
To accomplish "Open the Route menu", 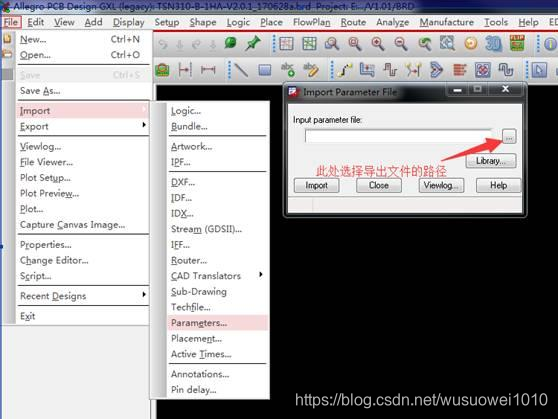I will (353, 22).
